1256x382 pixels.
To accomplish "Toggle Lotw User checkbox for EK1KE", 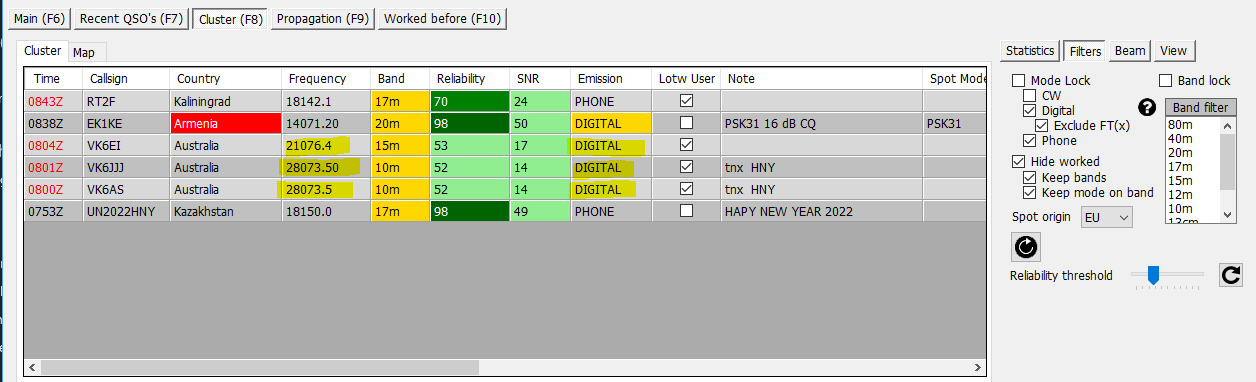I will click(x=686, y=123).
